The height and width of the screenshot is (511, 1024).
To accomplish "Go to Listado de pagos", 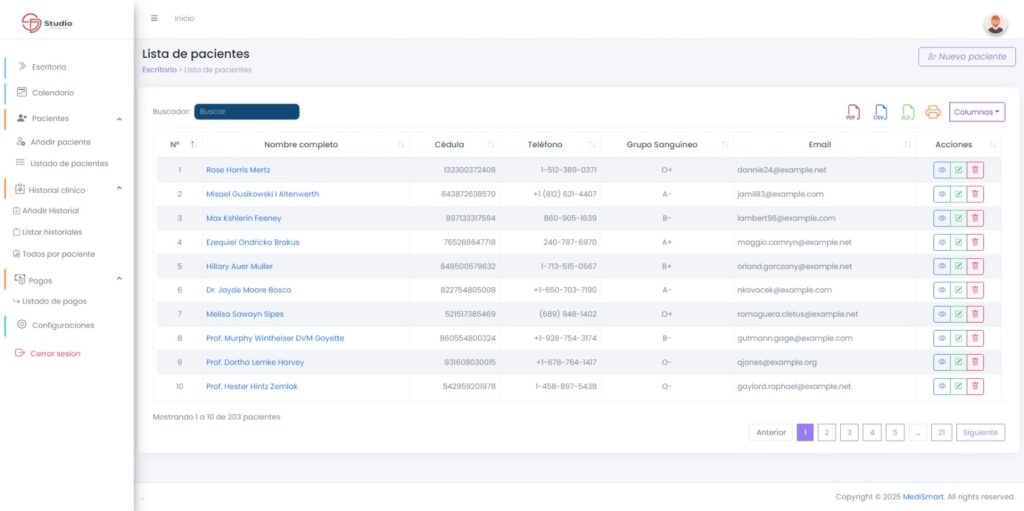I will click(x=54, y=301).
